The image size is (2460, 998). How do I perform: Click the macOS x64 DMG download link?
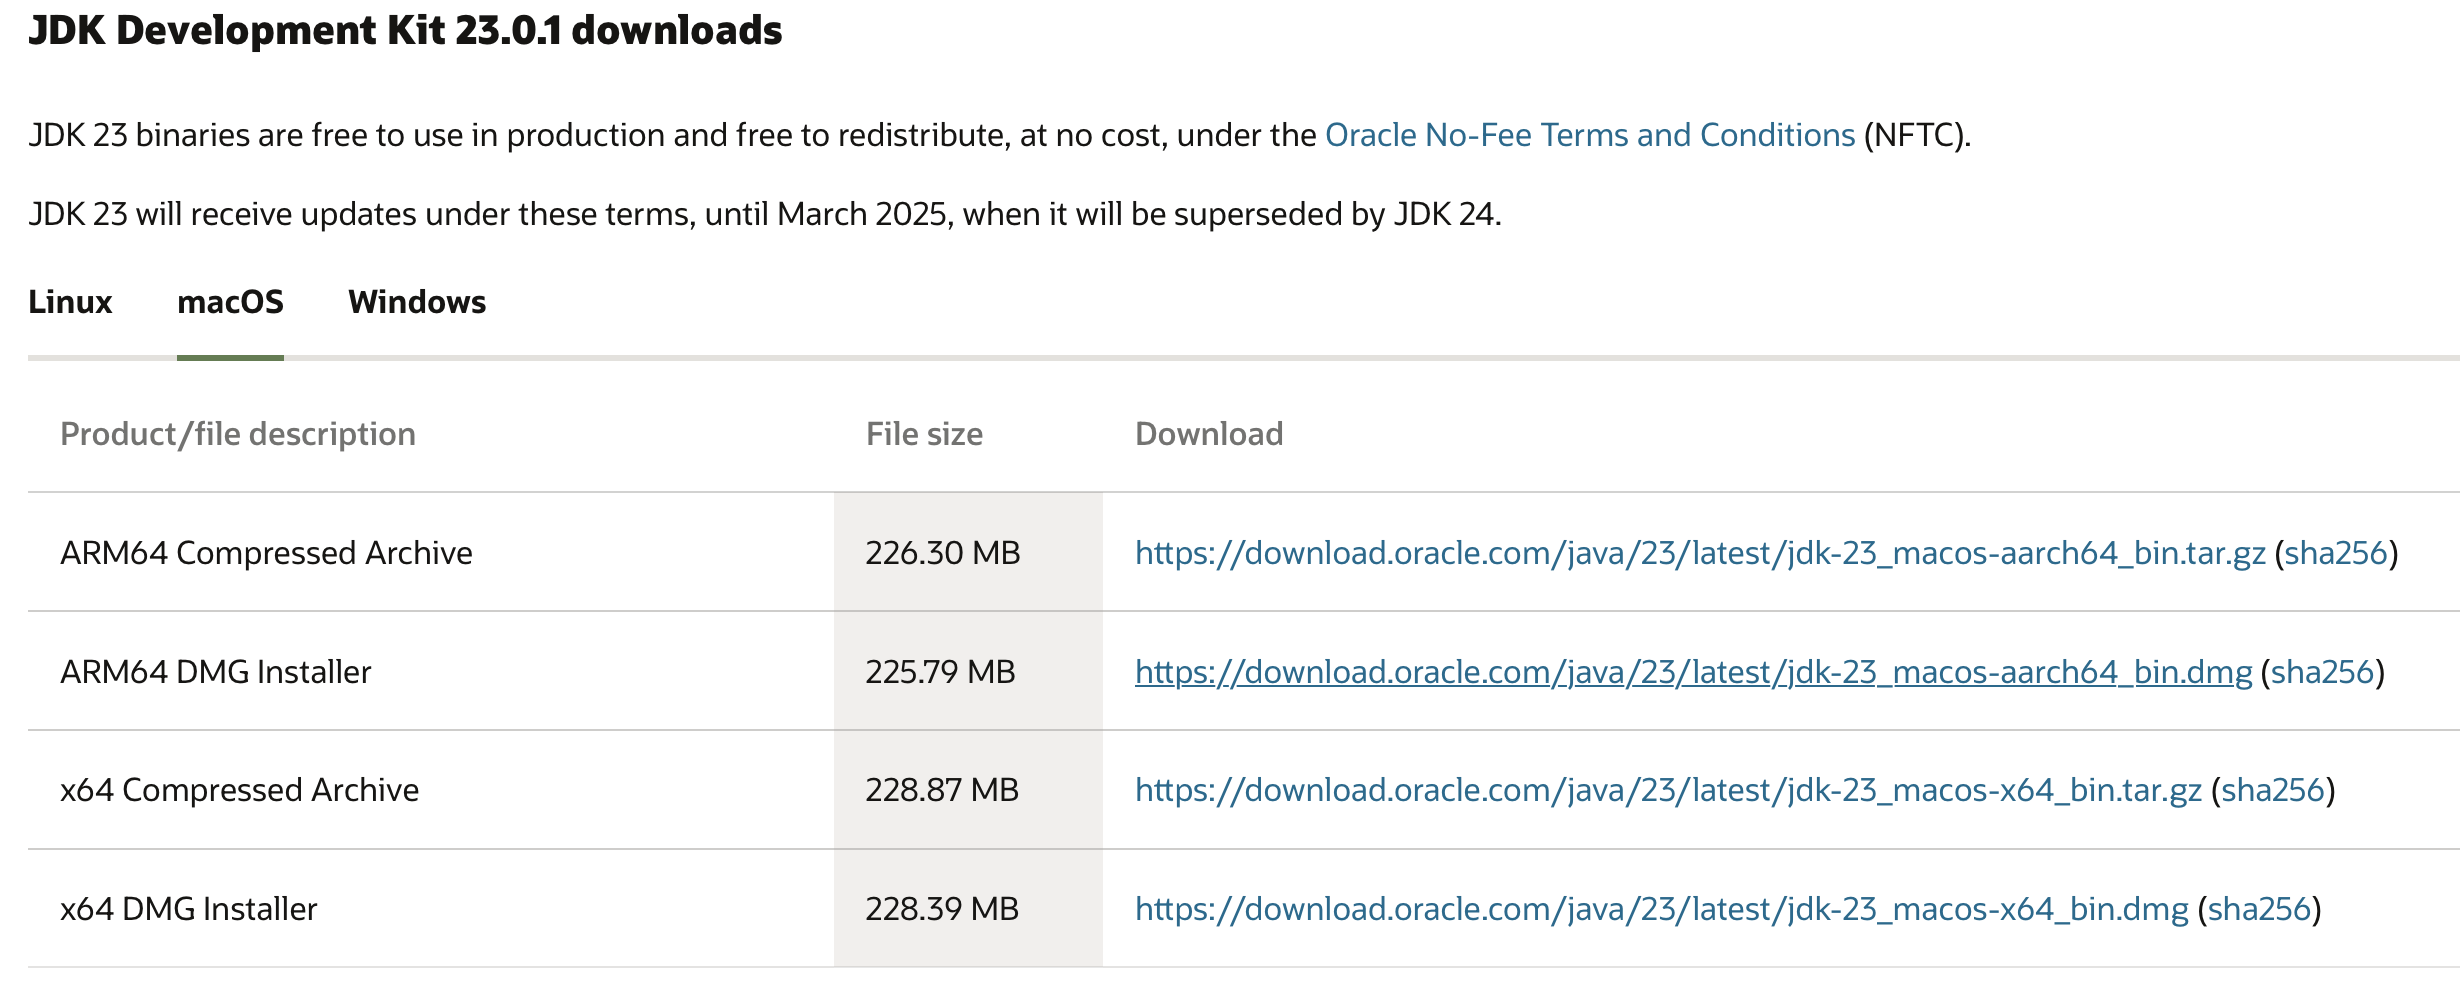pos(1661,909)
